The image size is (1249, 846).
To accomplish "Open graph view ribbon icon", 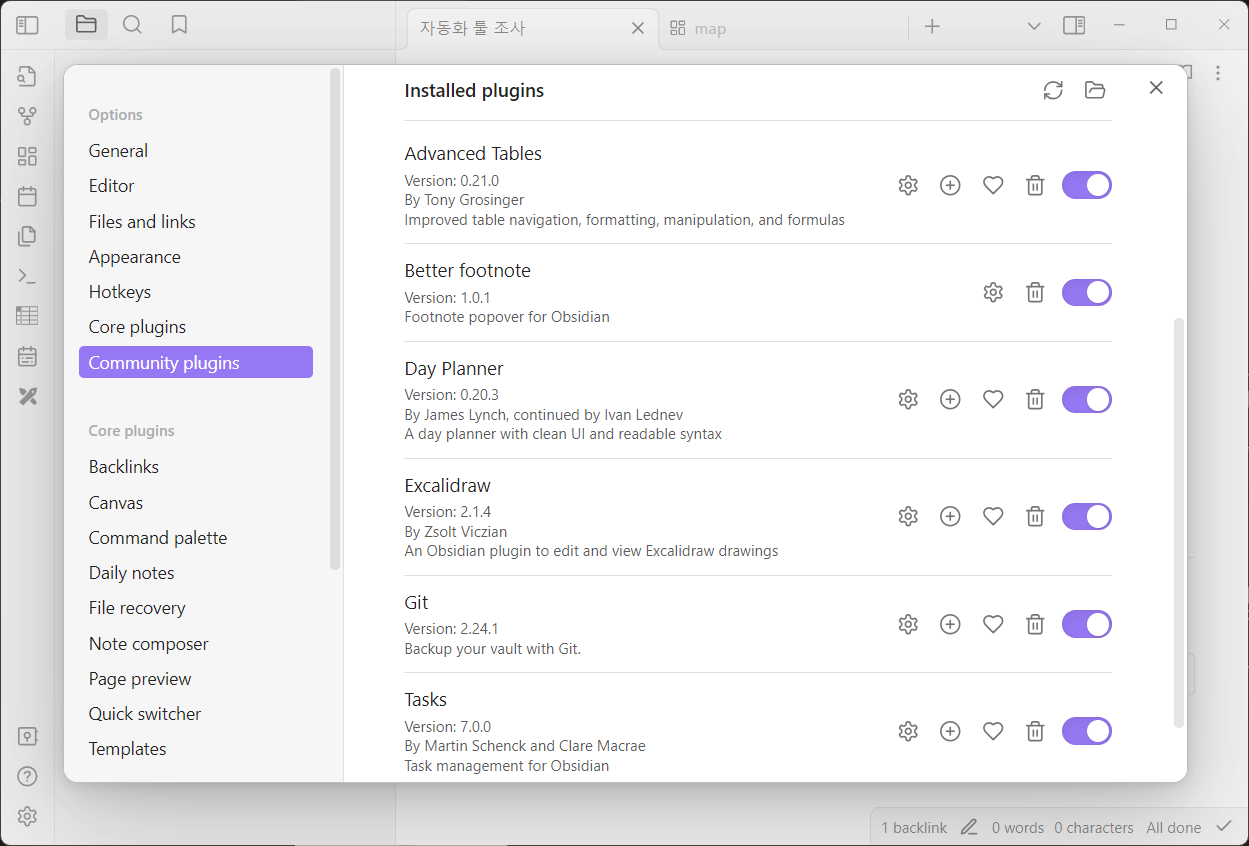I will click(x=27, y=117).
